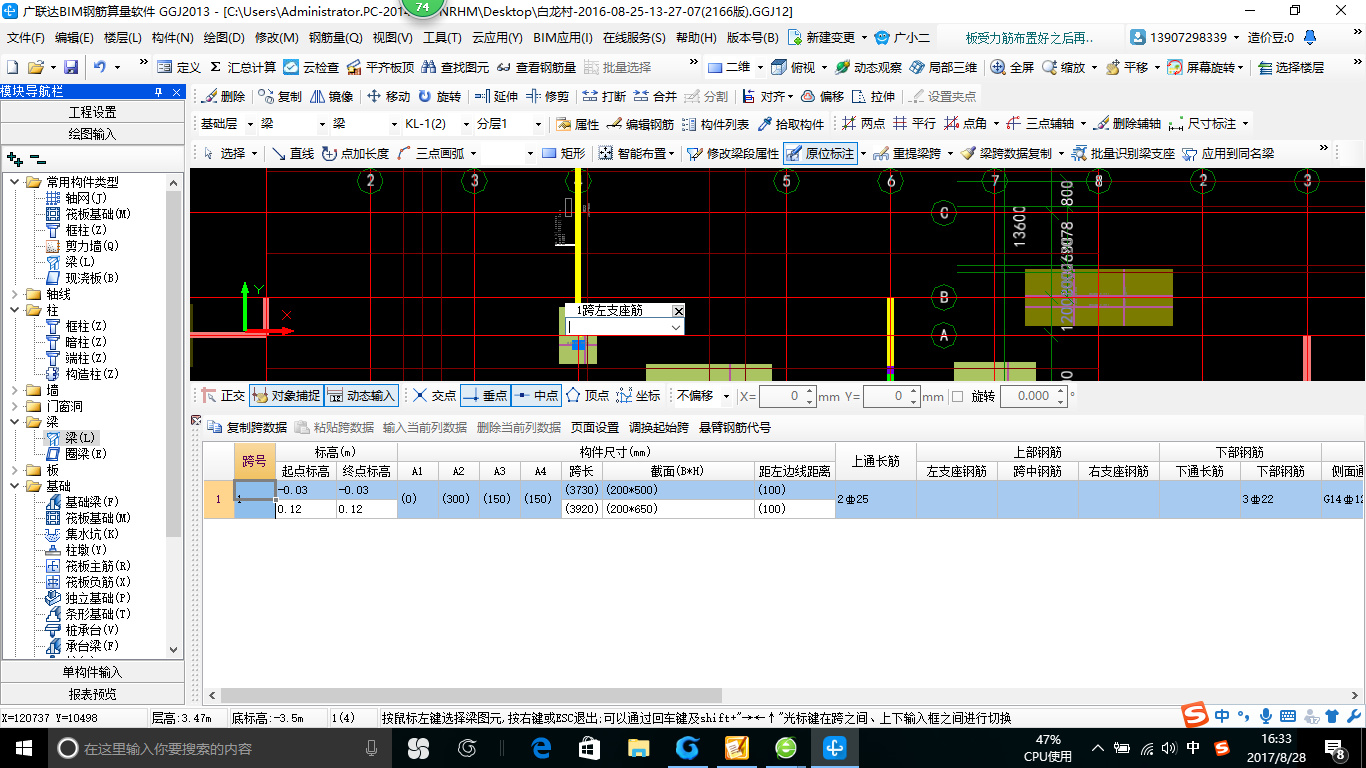Click 调换起始跨 button
This screenshot has width=1366, height=768.
coord(658,428)
